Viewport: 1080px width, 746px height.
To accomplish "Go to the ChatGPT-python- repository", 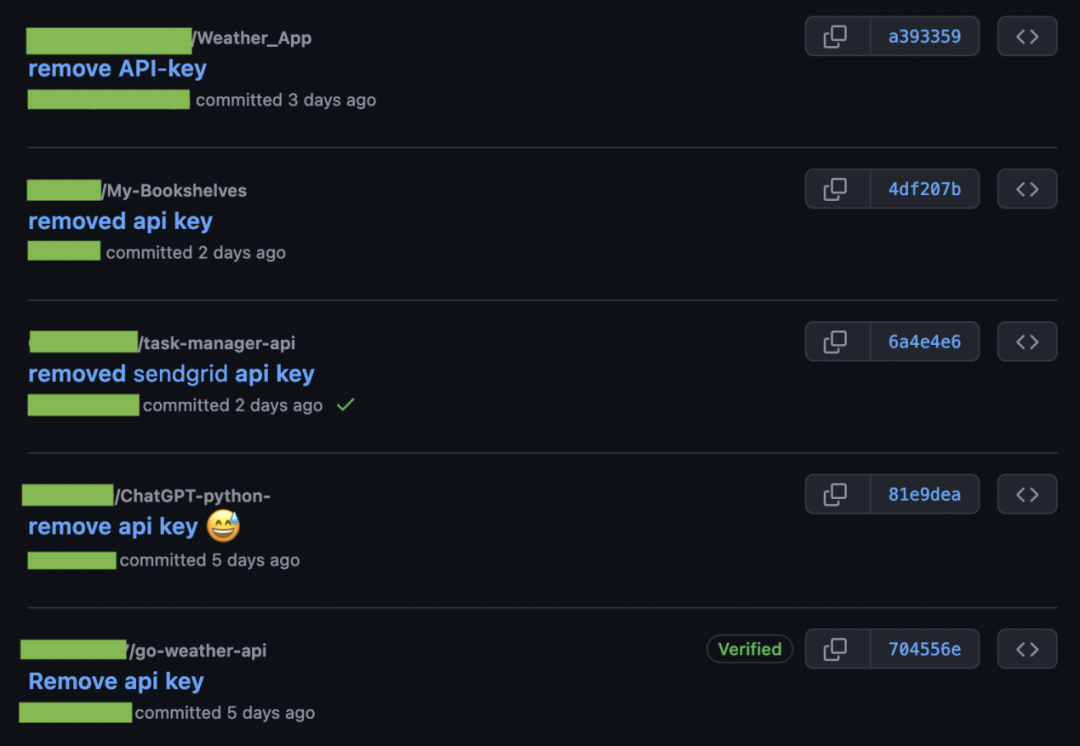I will [195, 497].
